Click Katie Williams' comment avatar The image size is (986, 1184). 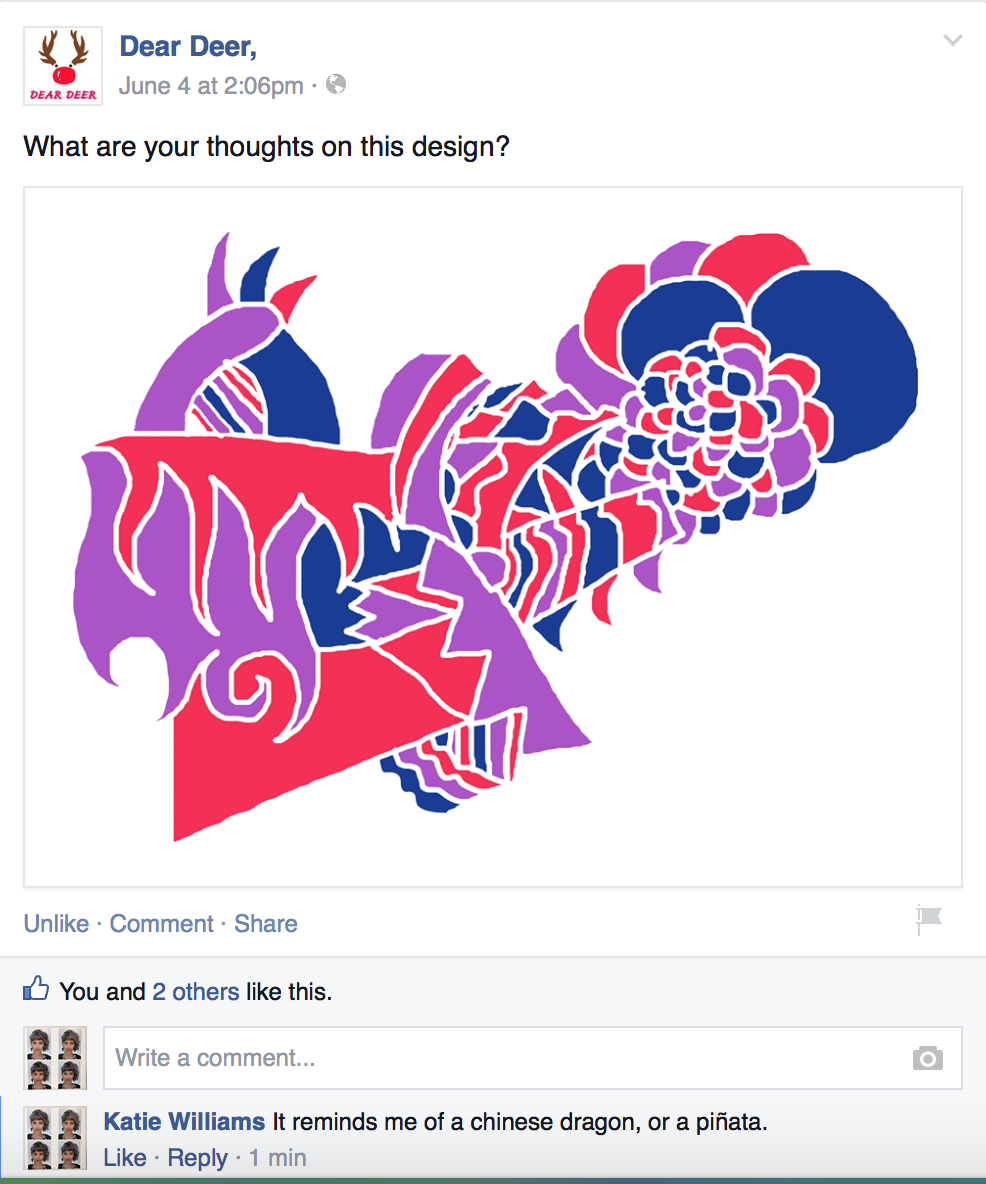pos(55,1138)
